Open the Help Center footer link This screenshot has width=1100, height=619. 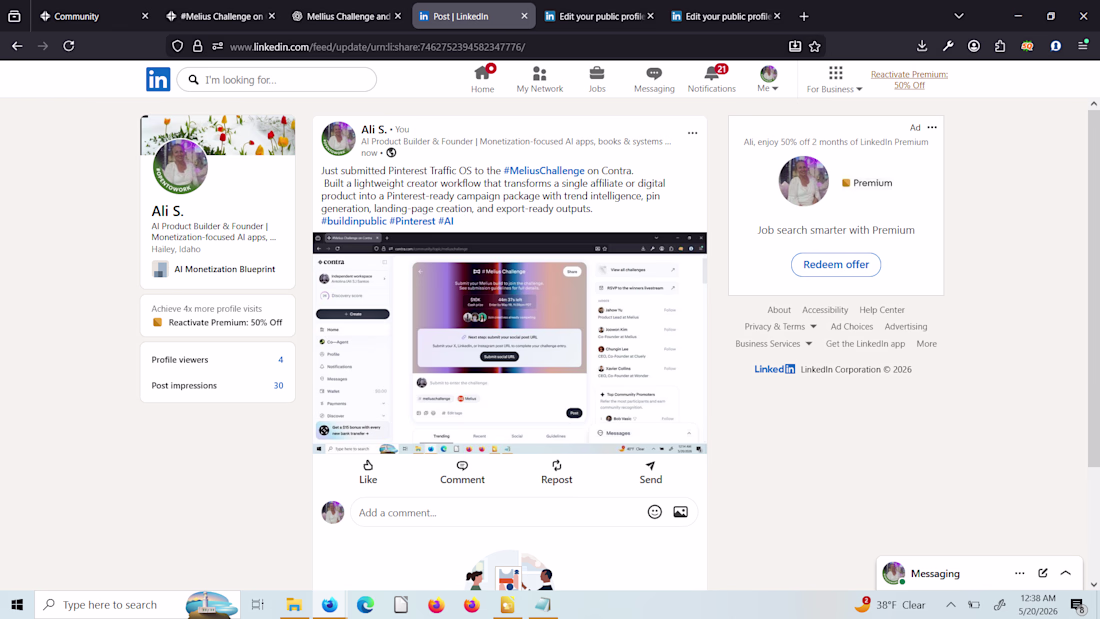(882, 310)
